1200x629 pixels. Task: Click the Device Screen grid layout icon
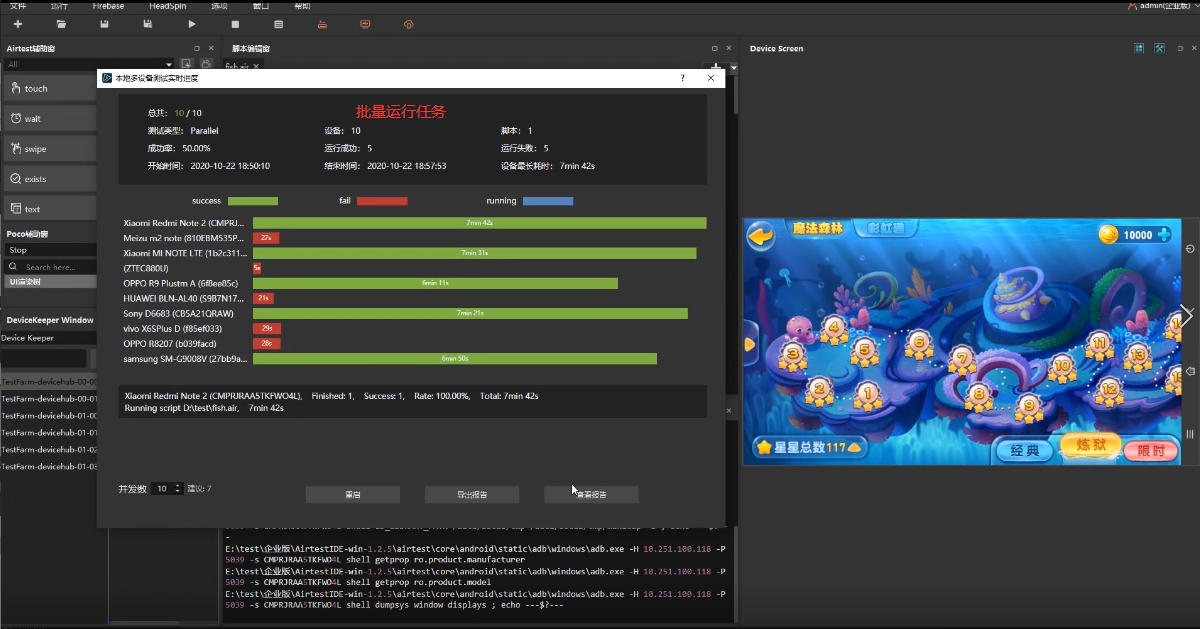1139,48
